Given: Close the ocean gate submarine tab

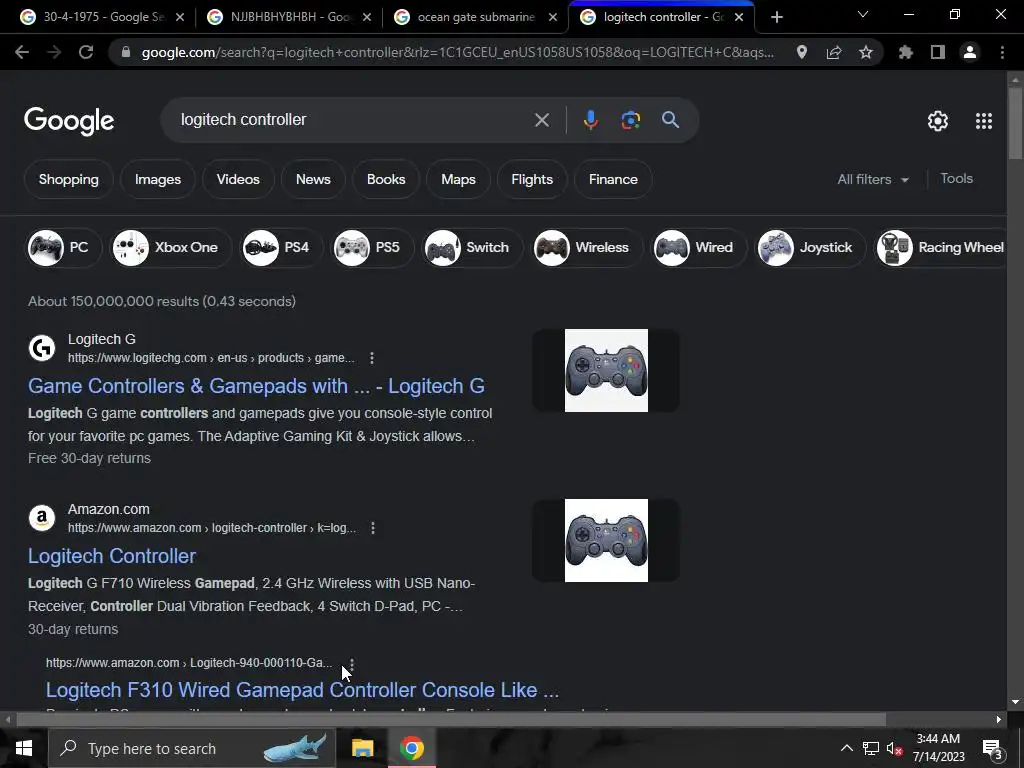Looking at the screenshot, I should (553, 18).
